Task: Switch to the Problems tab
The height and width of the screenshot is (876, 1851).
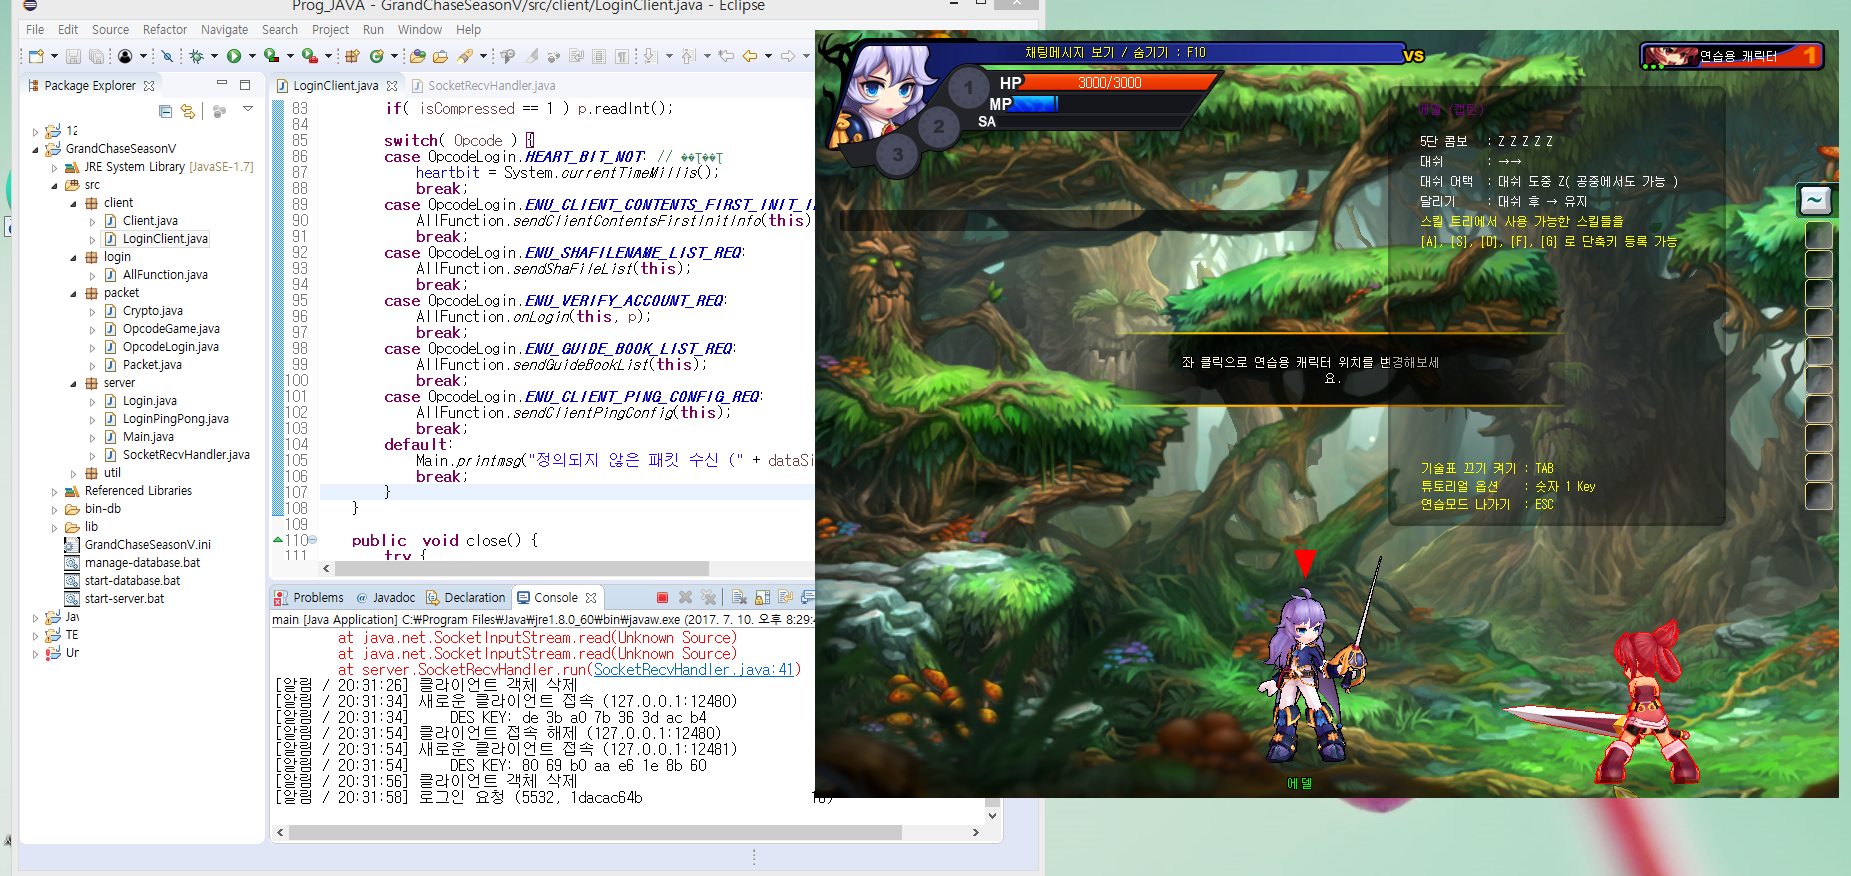Action: click(x=309, y=597)
